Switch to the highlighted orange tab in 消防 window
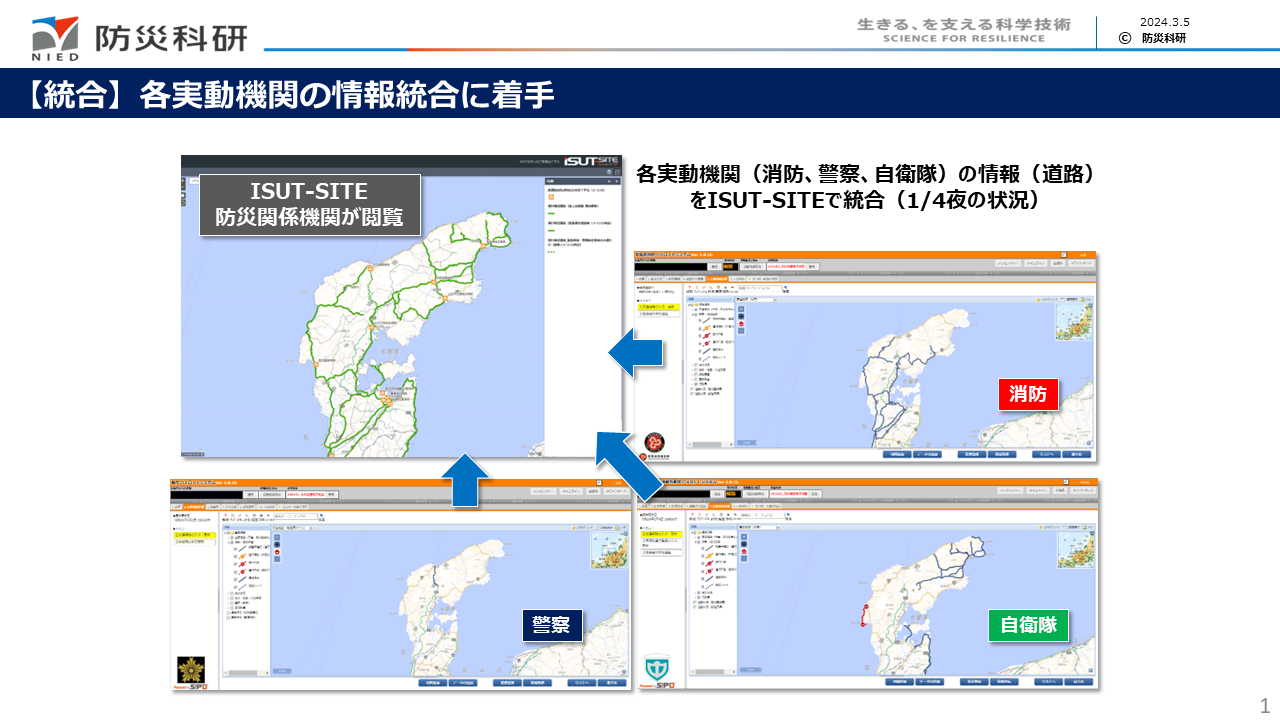 [x=716, y=278]
